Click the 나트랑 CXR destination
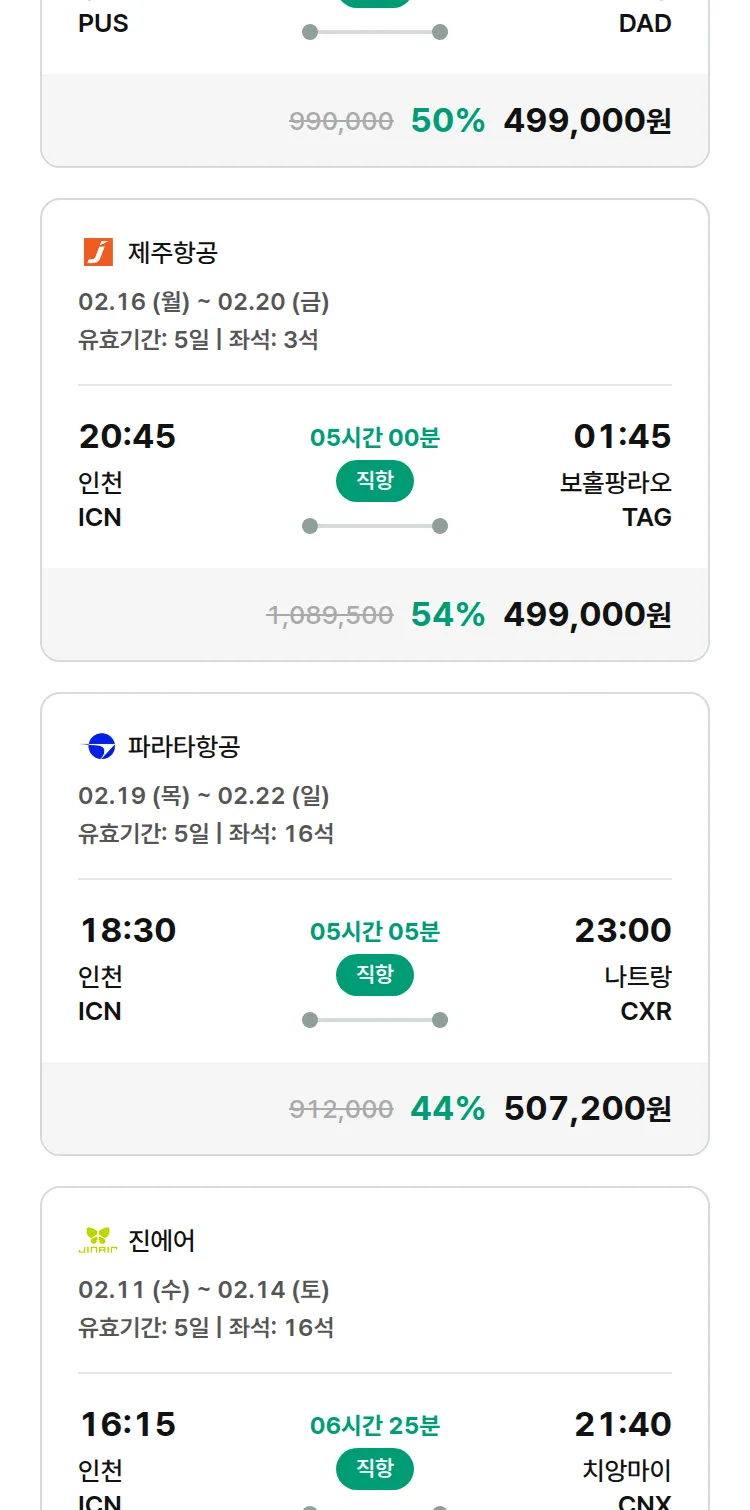Viewport: 750px width, 1510px height. coord(638,993)
